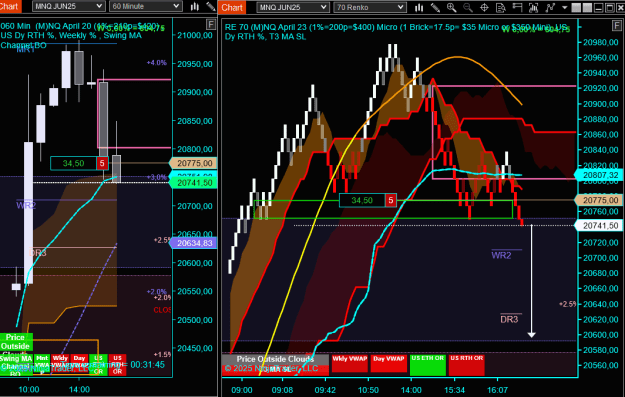The height and width of the screenshot is (397, 625).
Task: Toggle green US ETH OR button in Renko chart
Action: tap(428, 364)
